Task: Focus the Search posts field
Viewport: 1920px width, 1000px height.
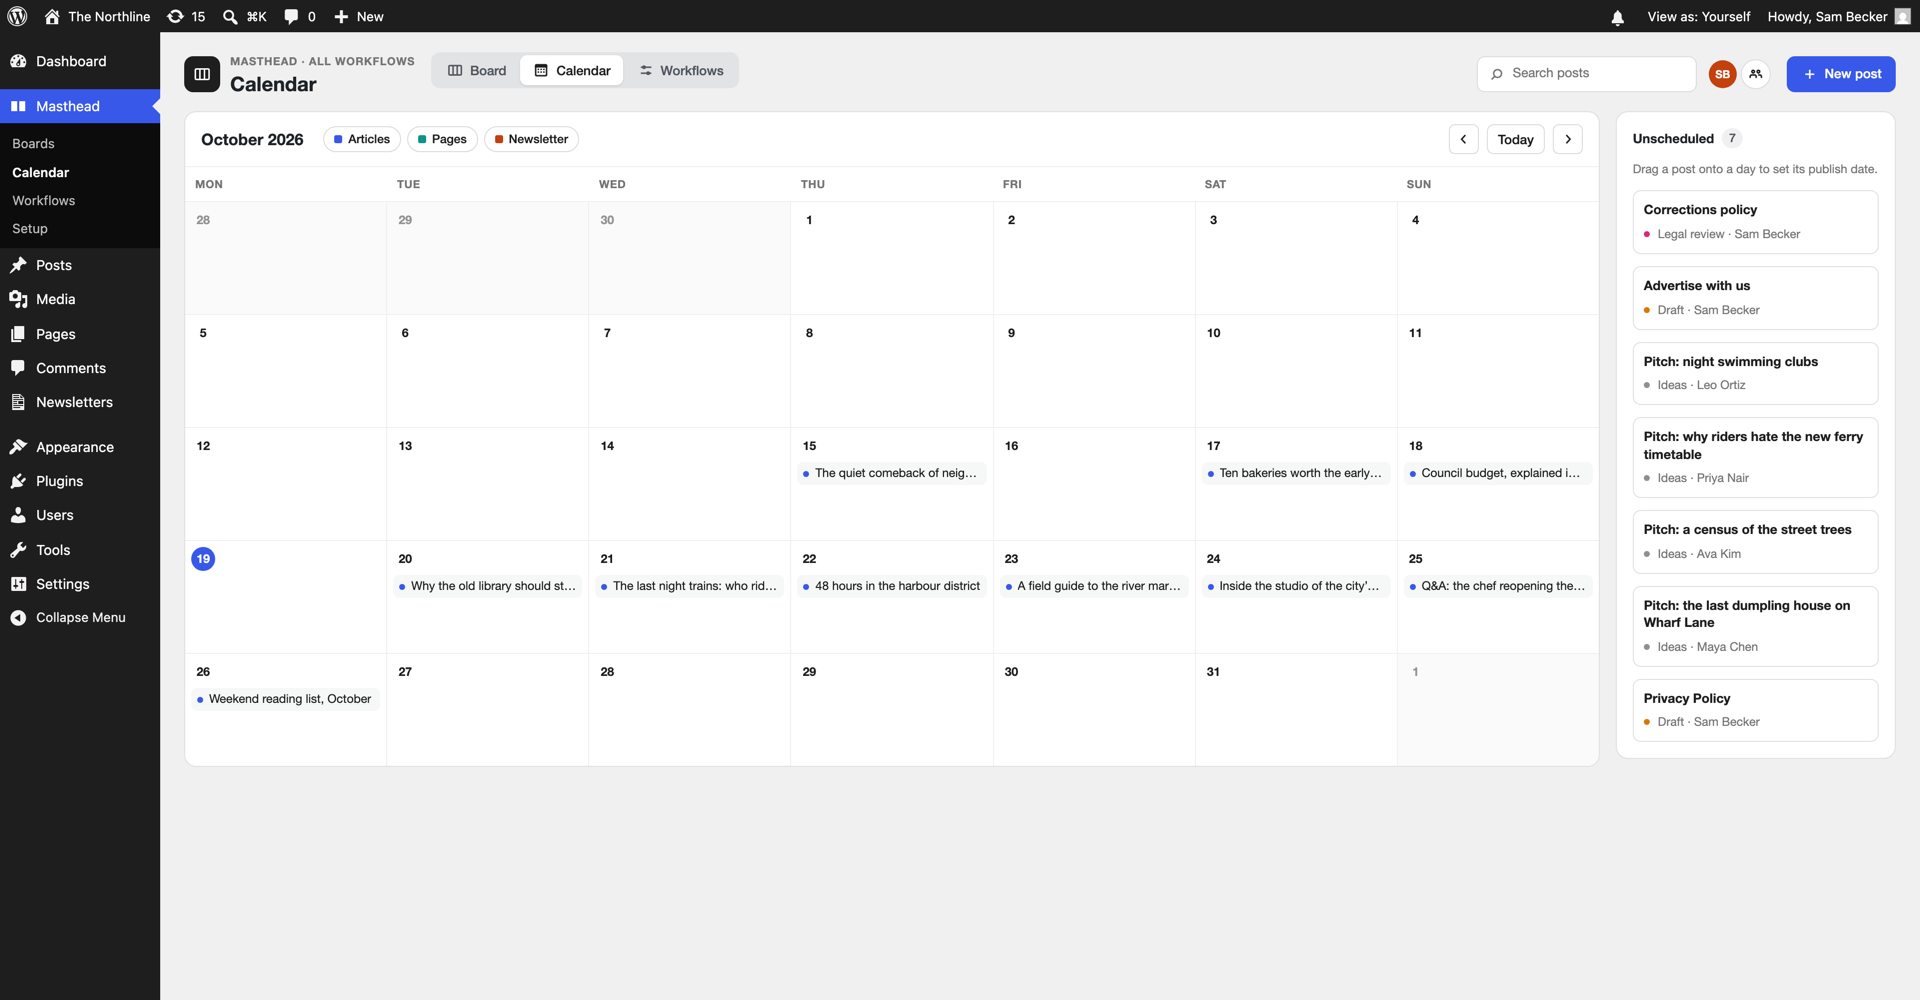Action: tap(1586, 73)
